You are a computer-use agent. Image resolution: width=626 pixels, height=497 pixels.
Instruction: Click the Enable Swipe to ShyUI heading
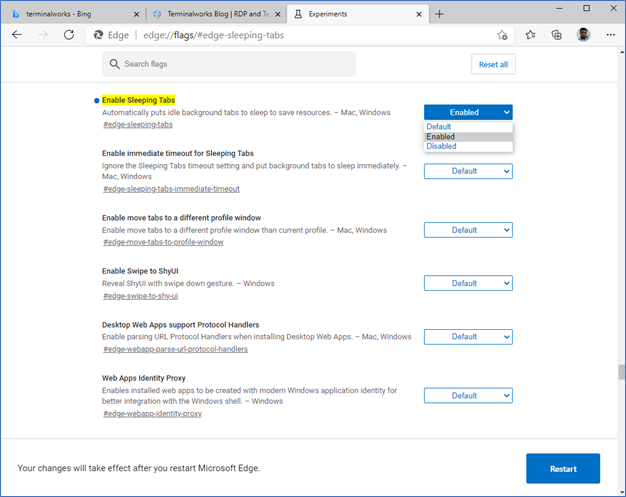140,271
